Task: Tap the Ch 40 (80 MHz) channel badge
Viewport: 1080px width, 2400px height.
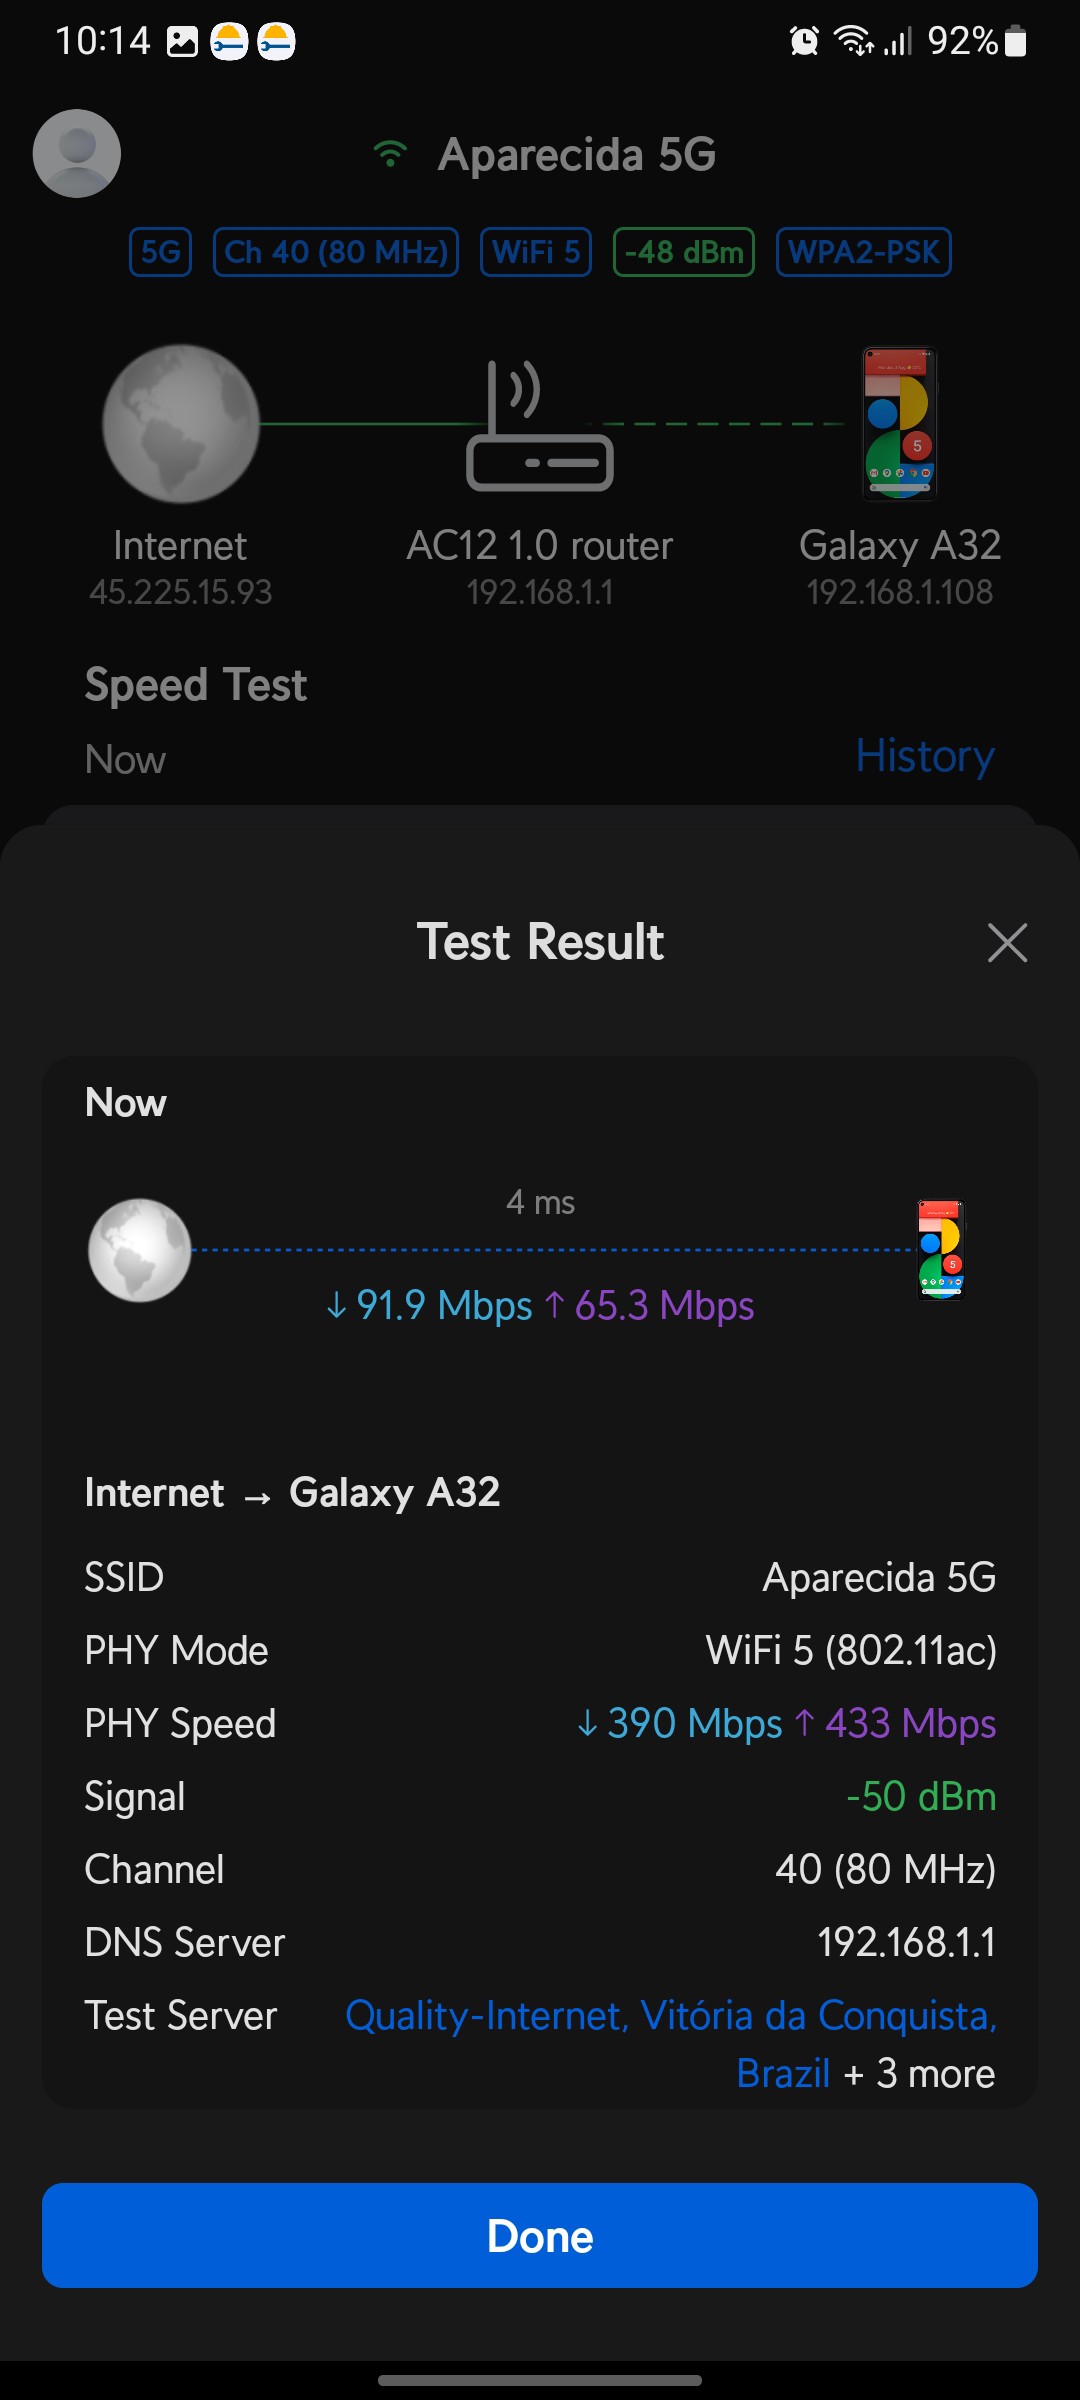Action: (336, 252)
